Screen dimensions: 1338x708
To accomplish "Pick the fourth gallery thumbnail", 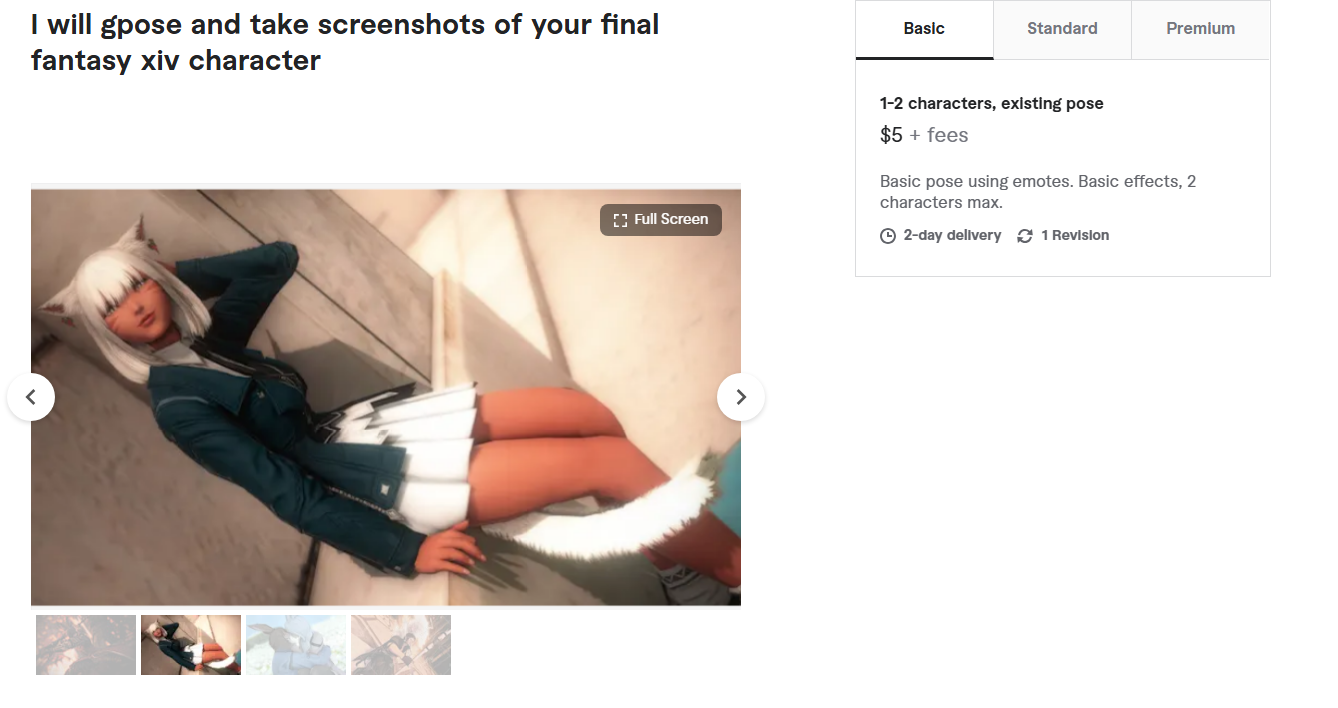I will tap(401, 645).
